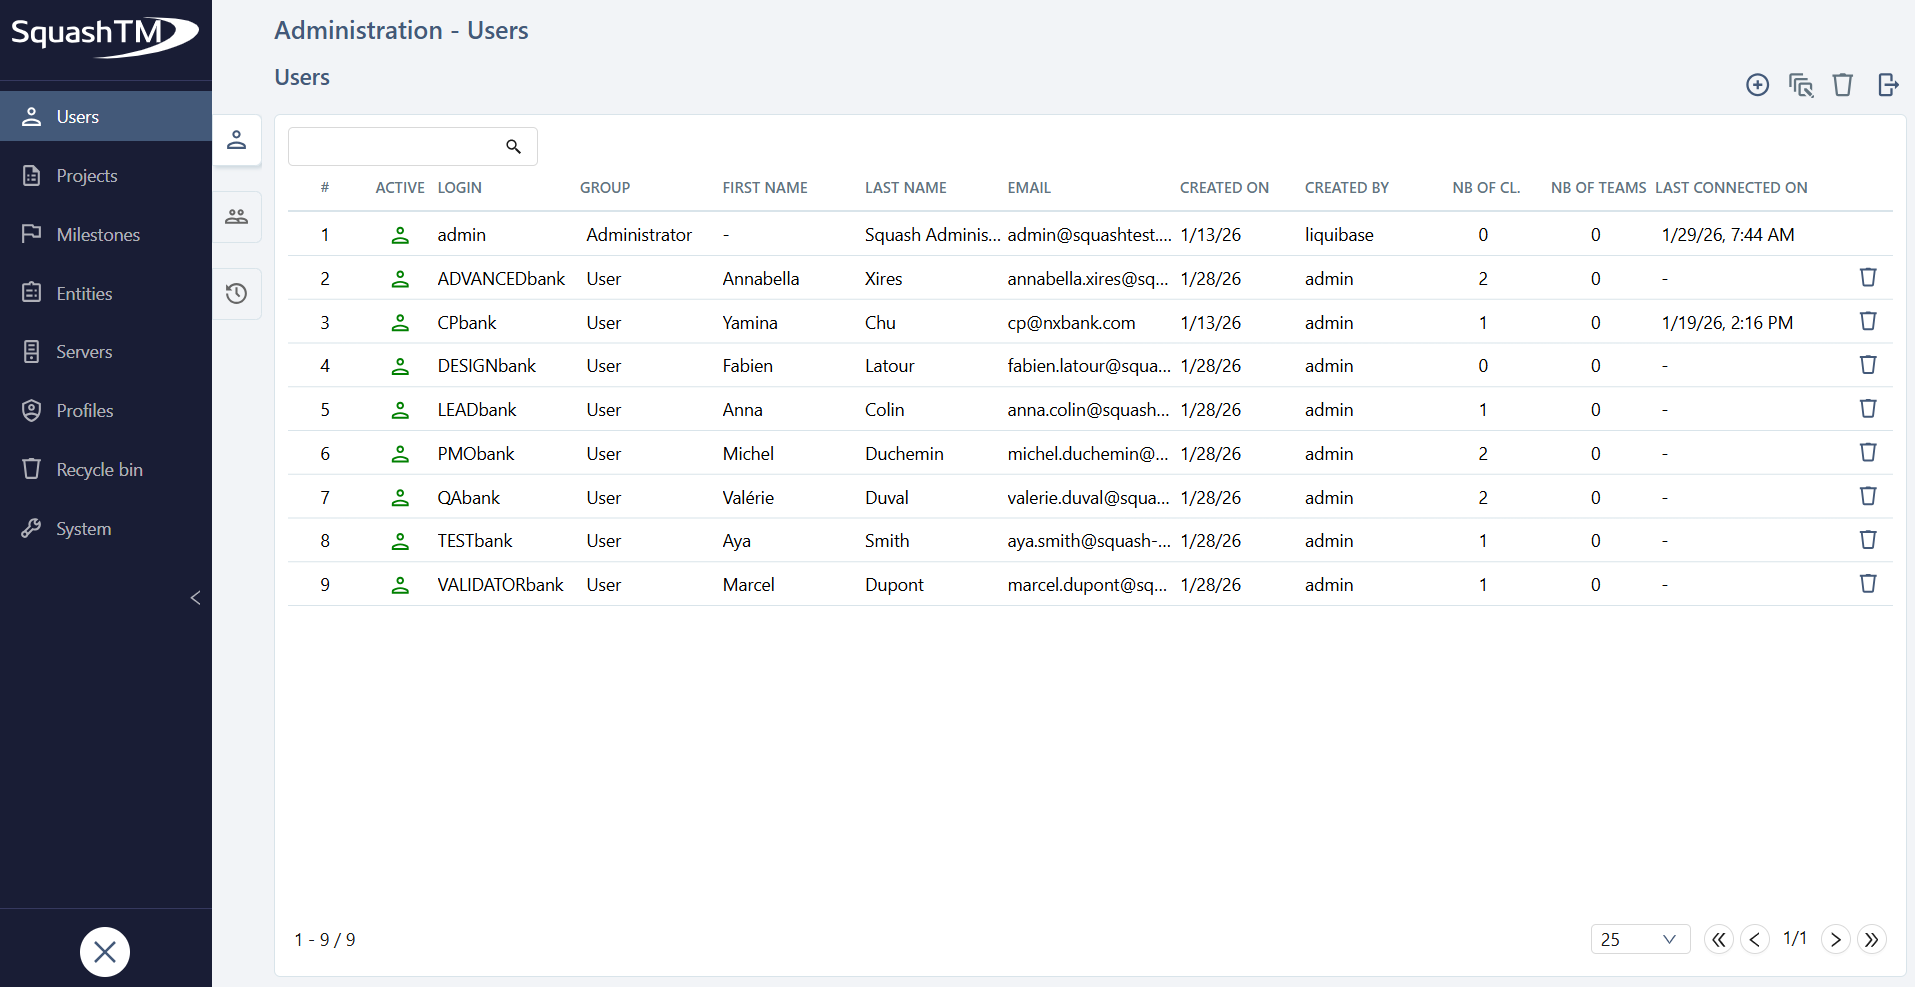Delete selected users via toolbar trash icon
This screenshot has height=987, width=1915.
tap(1843, 85)
